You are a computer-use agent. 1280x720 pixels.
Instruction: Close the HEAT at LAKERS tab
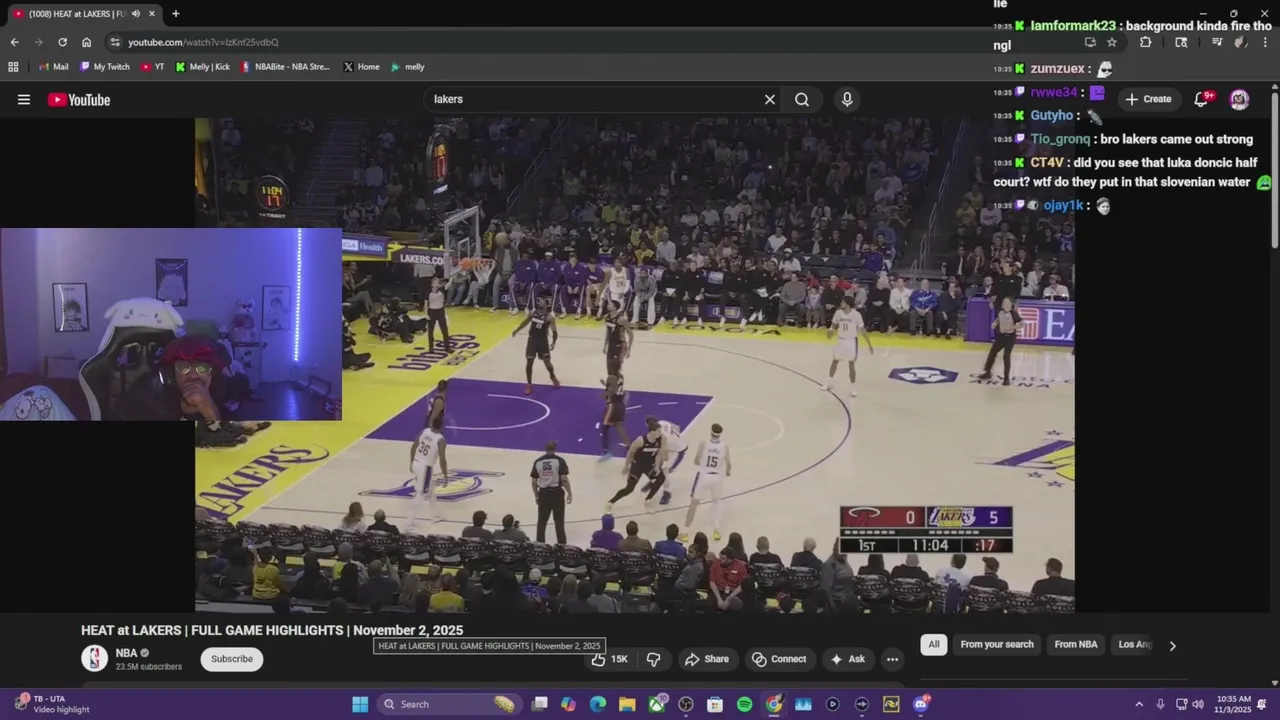pyautogui.click(x=151, y=14)
